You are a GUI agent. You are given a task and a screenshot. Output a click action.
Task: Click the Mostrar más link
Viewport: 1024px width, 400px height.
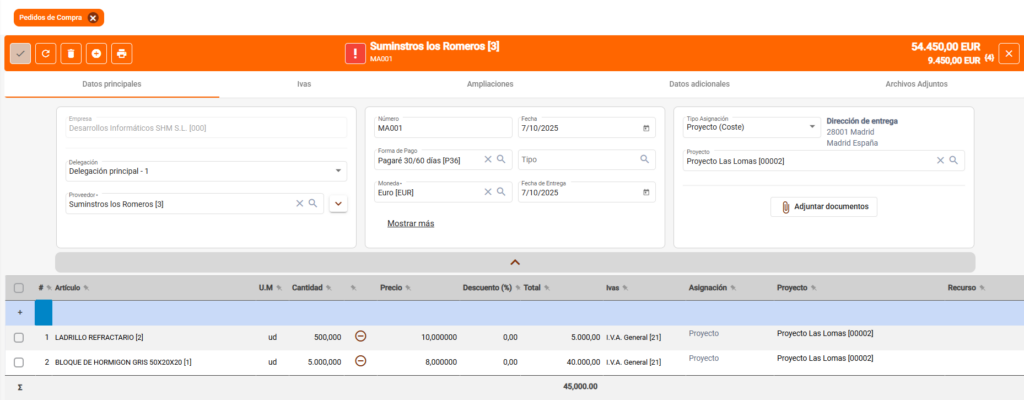pyautogui.click(x=410, y=223)
